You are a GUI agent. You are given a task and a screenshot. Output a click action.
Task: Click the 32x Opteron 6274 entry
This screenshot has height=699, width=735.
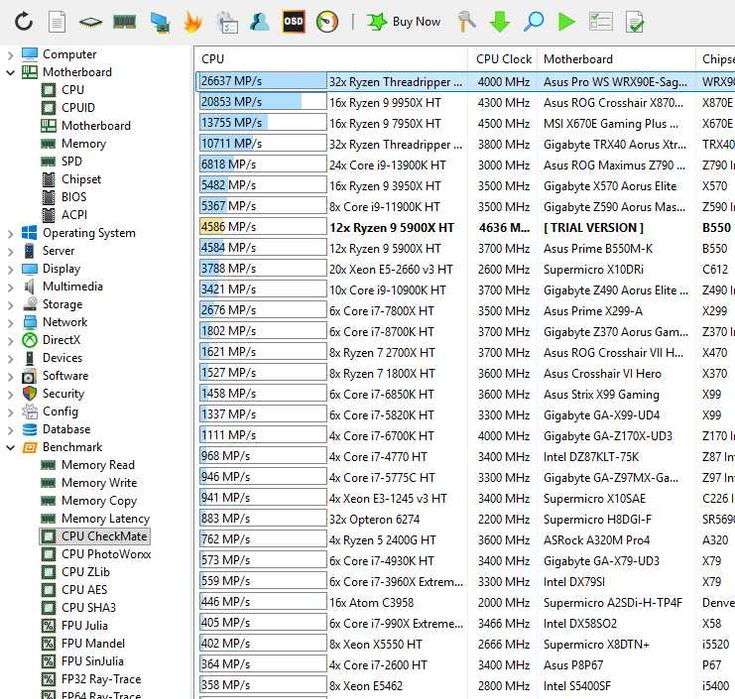[x=374, y=519]
